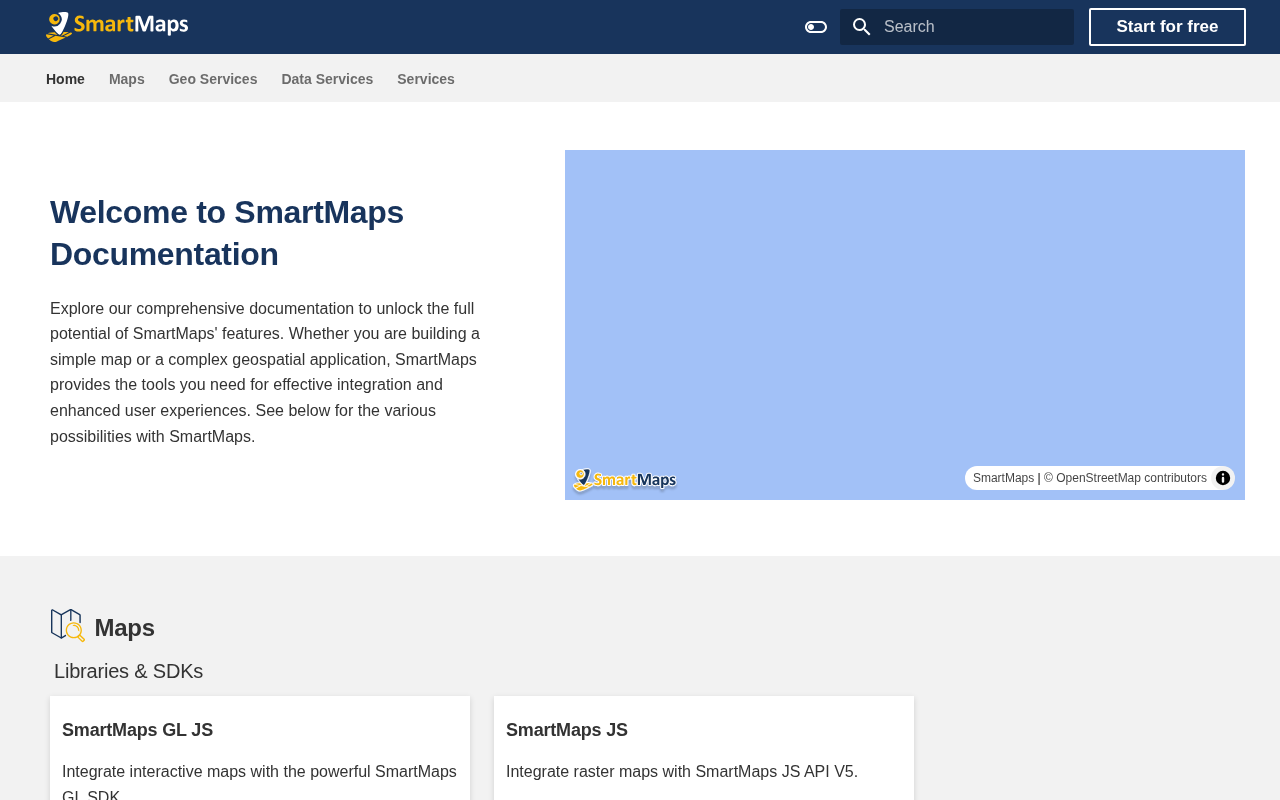Open the SmartMaps attribution link

coord(1003,478)
